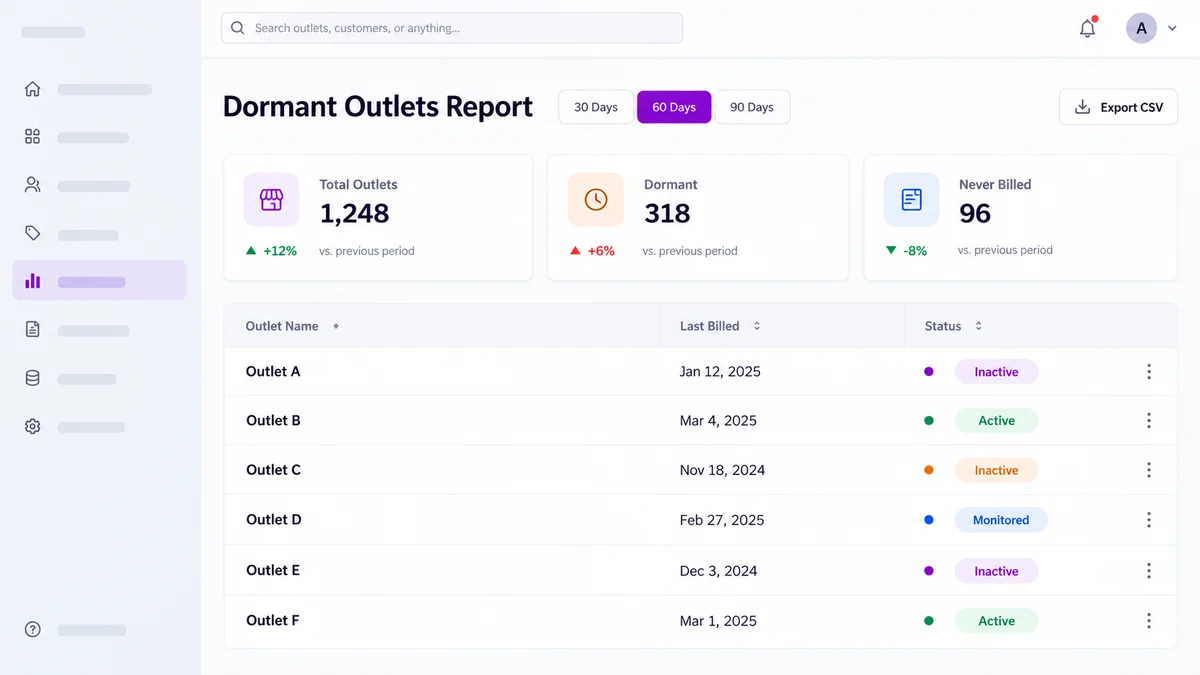The image size is (1200, 675).
Task: Click the -8% trend indicator
Action: (x=906, y=251)
